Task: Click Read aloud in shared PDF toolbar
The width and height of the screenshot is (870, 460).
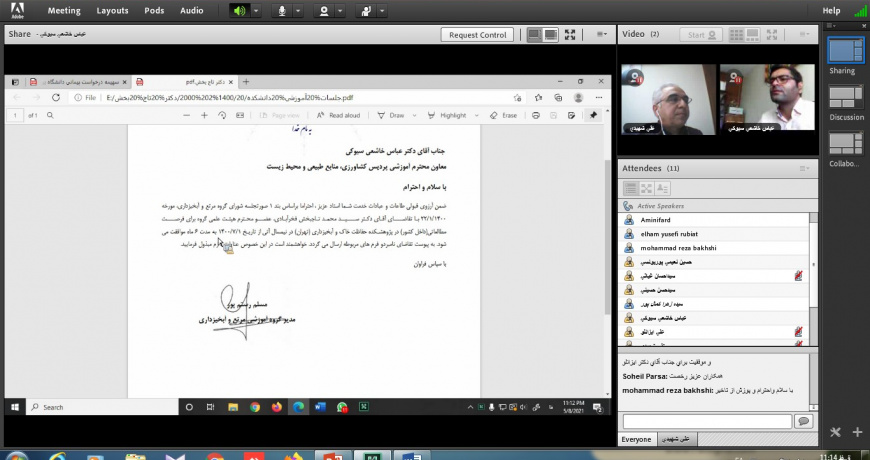Action: point(338,115)
